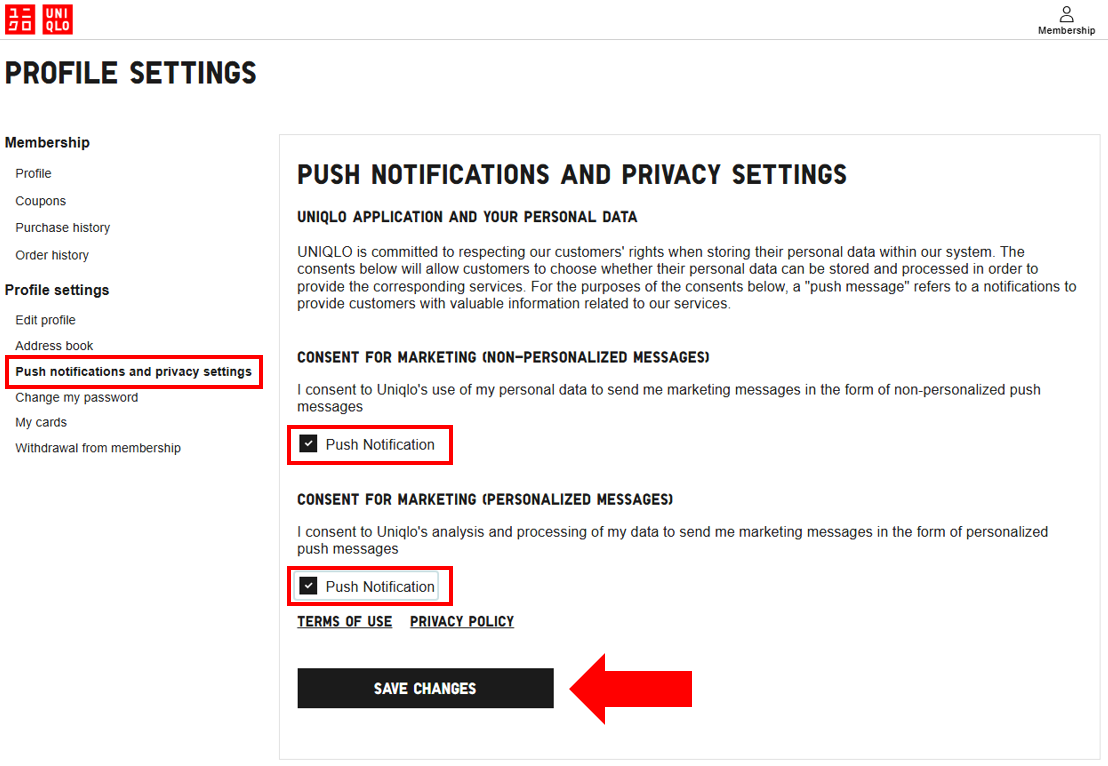Image resolution: width=1108 pixels, height=766 pixels.
Task: Open the Membership account icon
Action: click(x=1066, y=14)
